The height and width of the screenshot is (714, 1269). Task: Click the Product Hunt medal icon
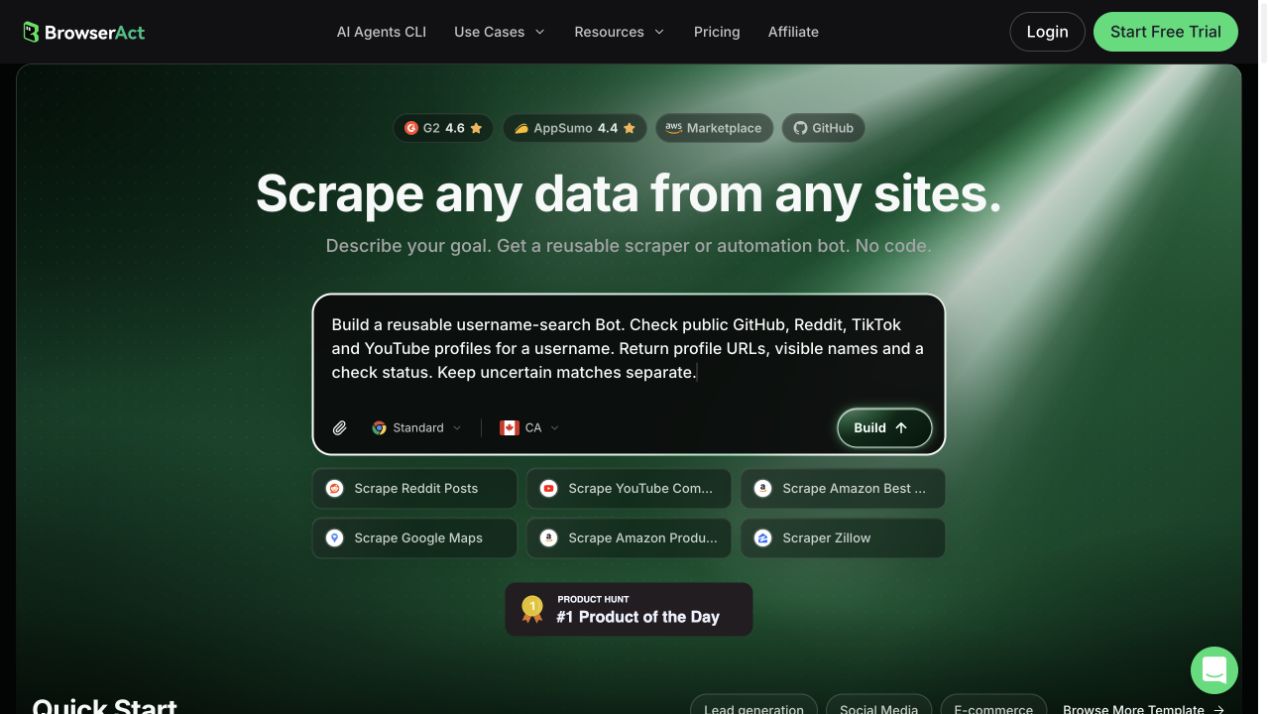pos(532,610)
